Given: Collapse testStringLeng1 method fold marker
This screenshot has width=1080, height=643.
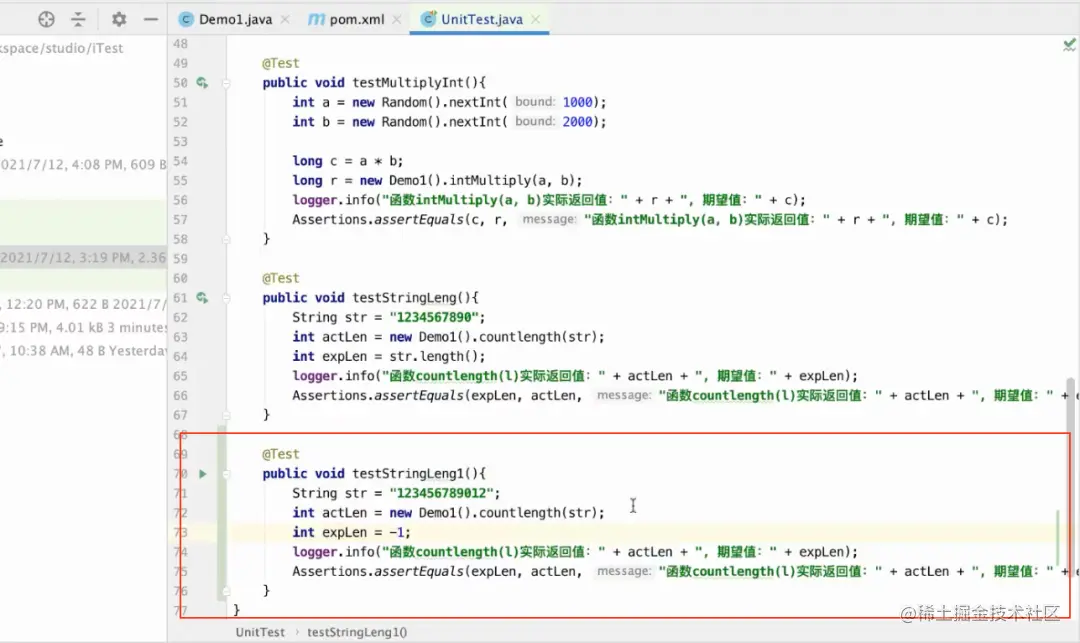Looking at the screenshot, I should (x=226, y=474).
